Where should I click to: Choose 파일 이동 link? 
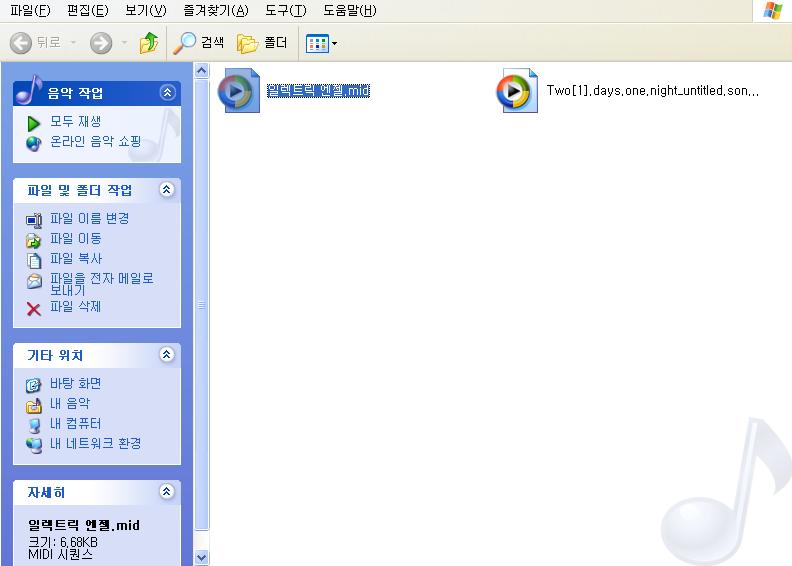75,238
